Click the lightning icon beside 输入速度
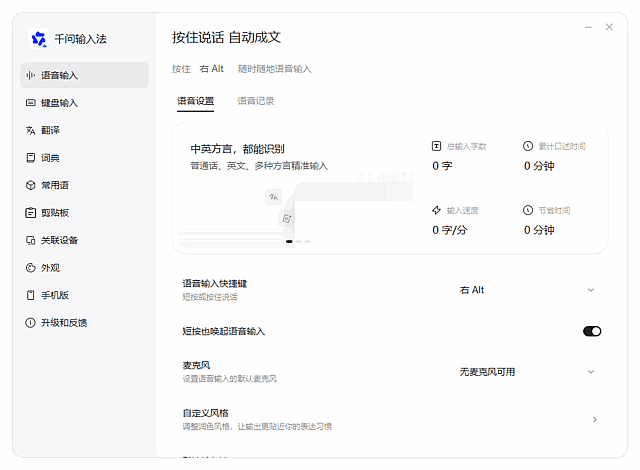Viewport: 640px width, 470px height. [436, 210]
